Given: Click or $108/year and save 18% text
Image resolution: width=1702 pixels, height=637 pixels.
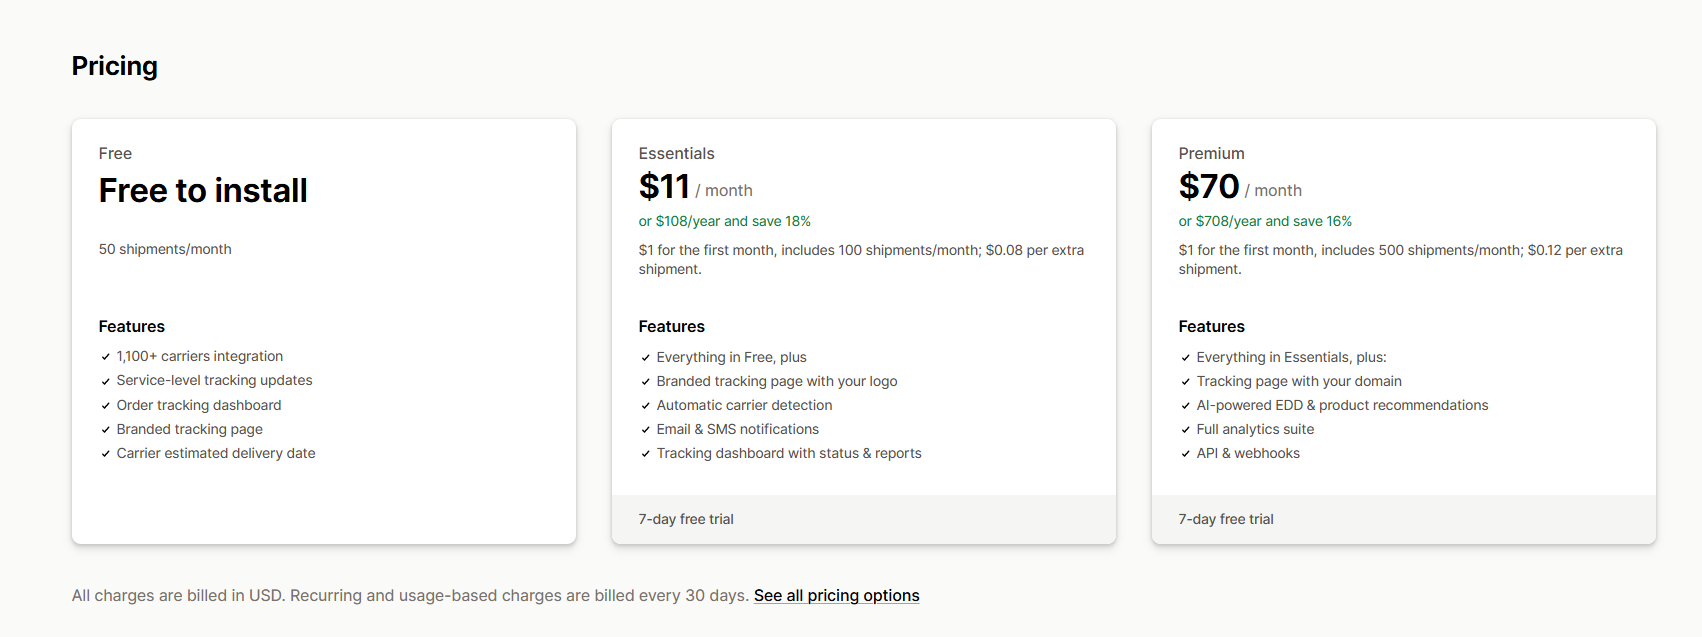Looking at the screenshot, I should pos(725,221).
